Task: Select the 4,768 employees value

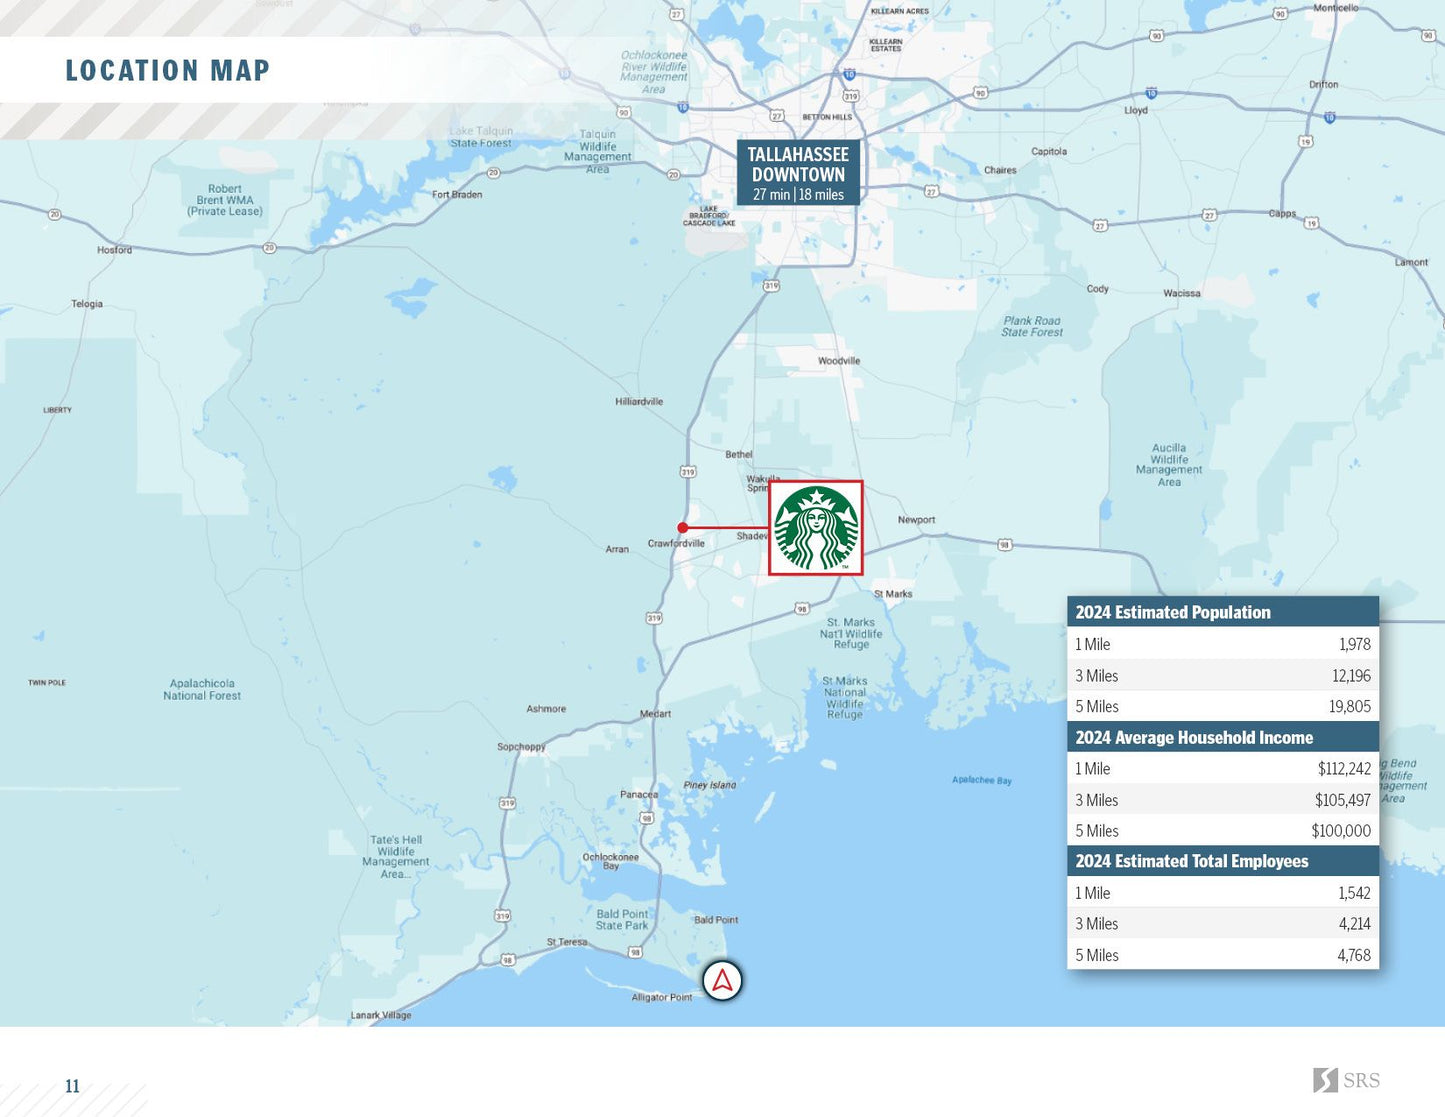Action: coord(1354,955)
